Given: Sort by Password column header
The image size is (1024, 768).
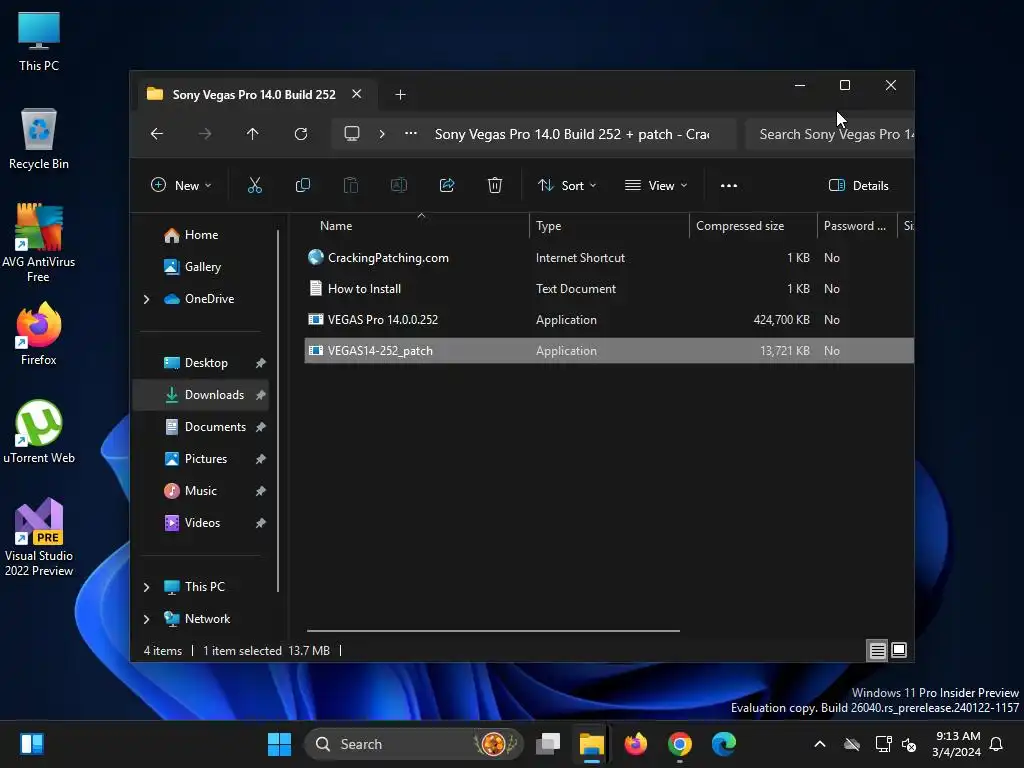Looking at the screenshot, I should [857, 226].
